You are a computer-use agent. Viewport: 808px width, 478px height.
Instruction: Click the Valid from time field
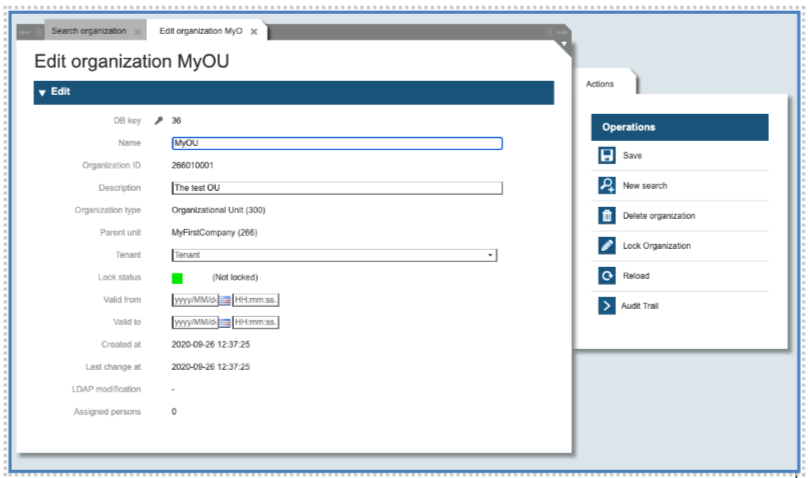click(x=256, y=300)
